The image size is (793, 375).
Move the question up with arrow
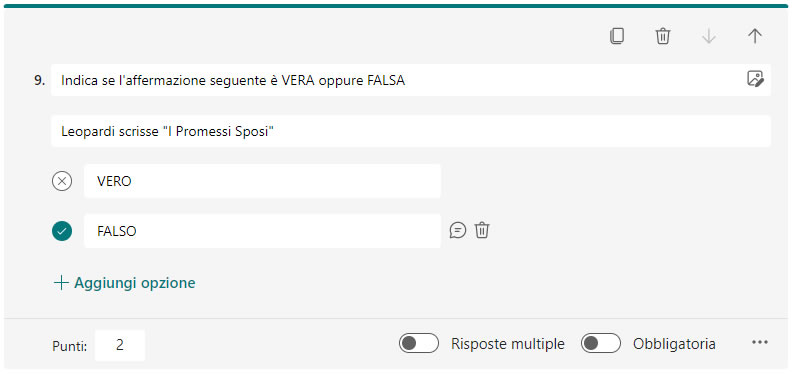coord(755,36)
